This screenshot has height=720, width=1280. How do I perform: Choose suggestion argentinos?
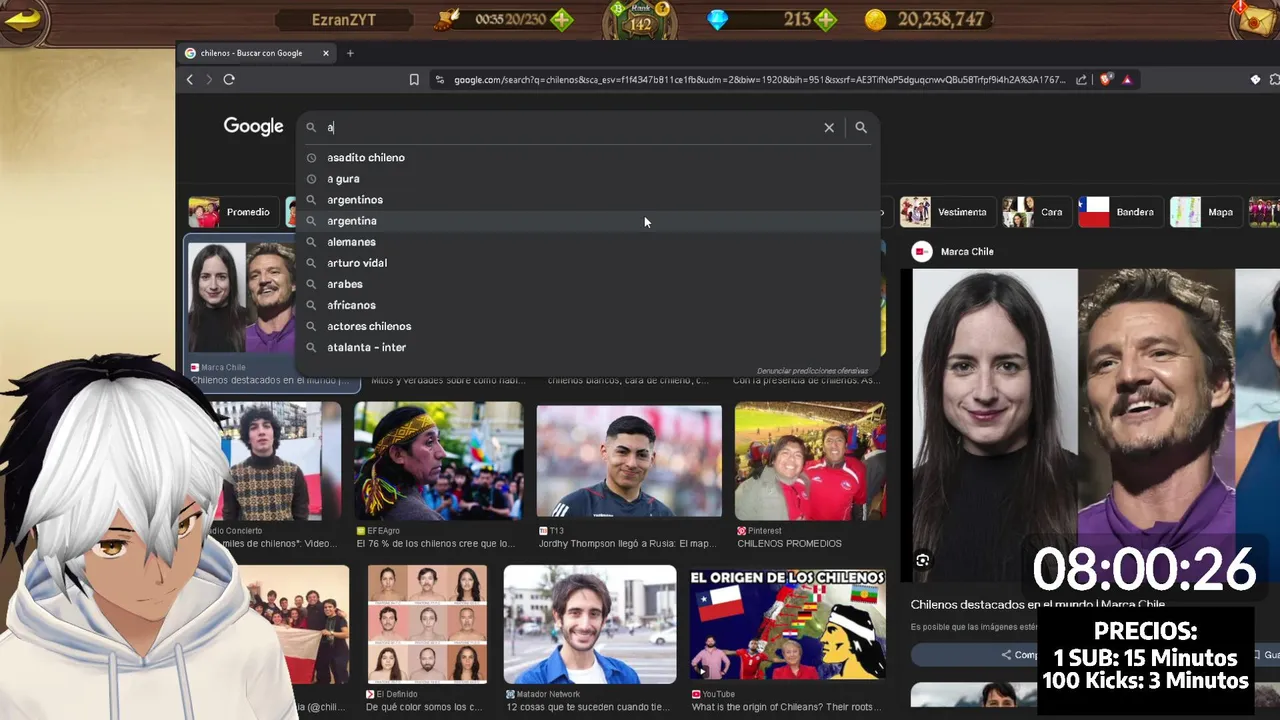click(588, 200)
